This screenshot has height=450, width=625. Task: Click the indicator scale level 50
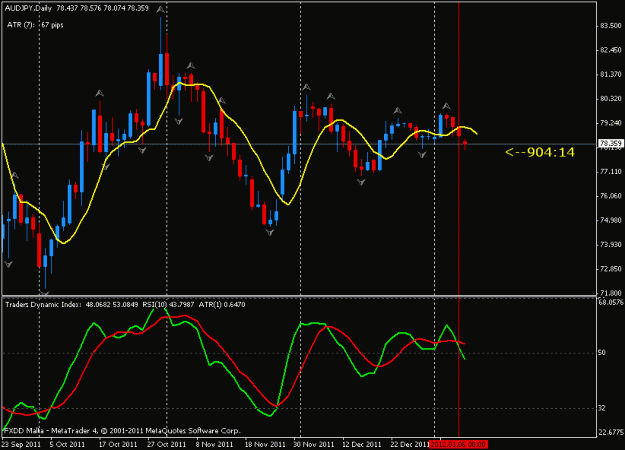coord(602,352)
